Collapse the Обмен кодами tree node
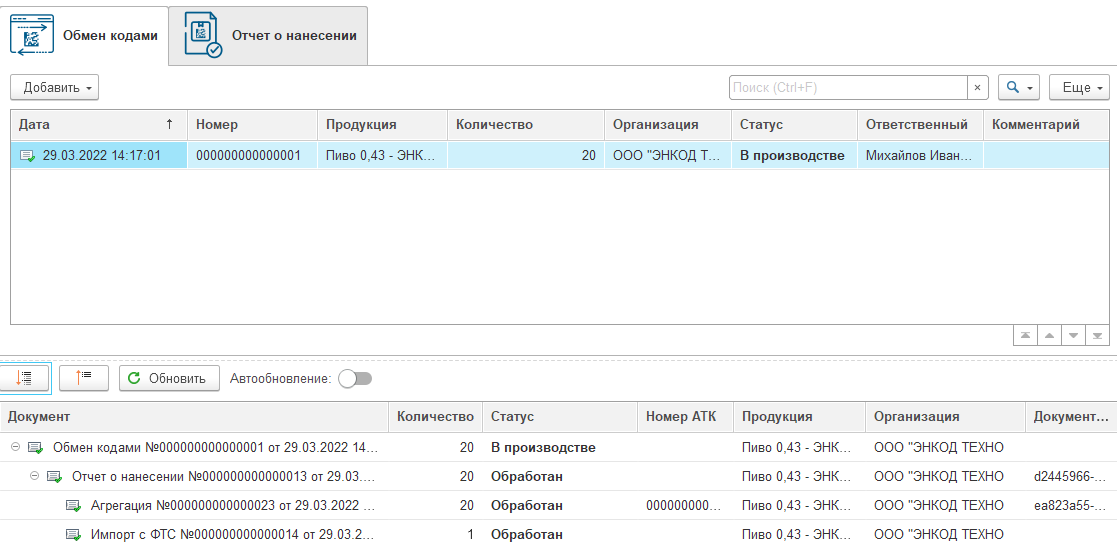This screenshot has height=547, width=1117. point(15,447)
